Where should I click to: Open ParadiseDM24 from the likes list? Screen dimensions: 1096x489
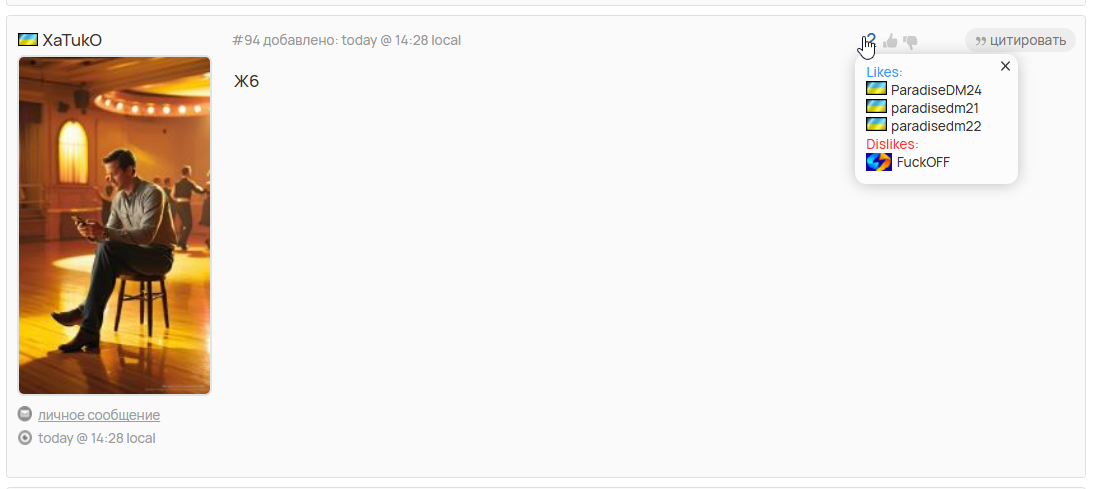coord(936,90)
